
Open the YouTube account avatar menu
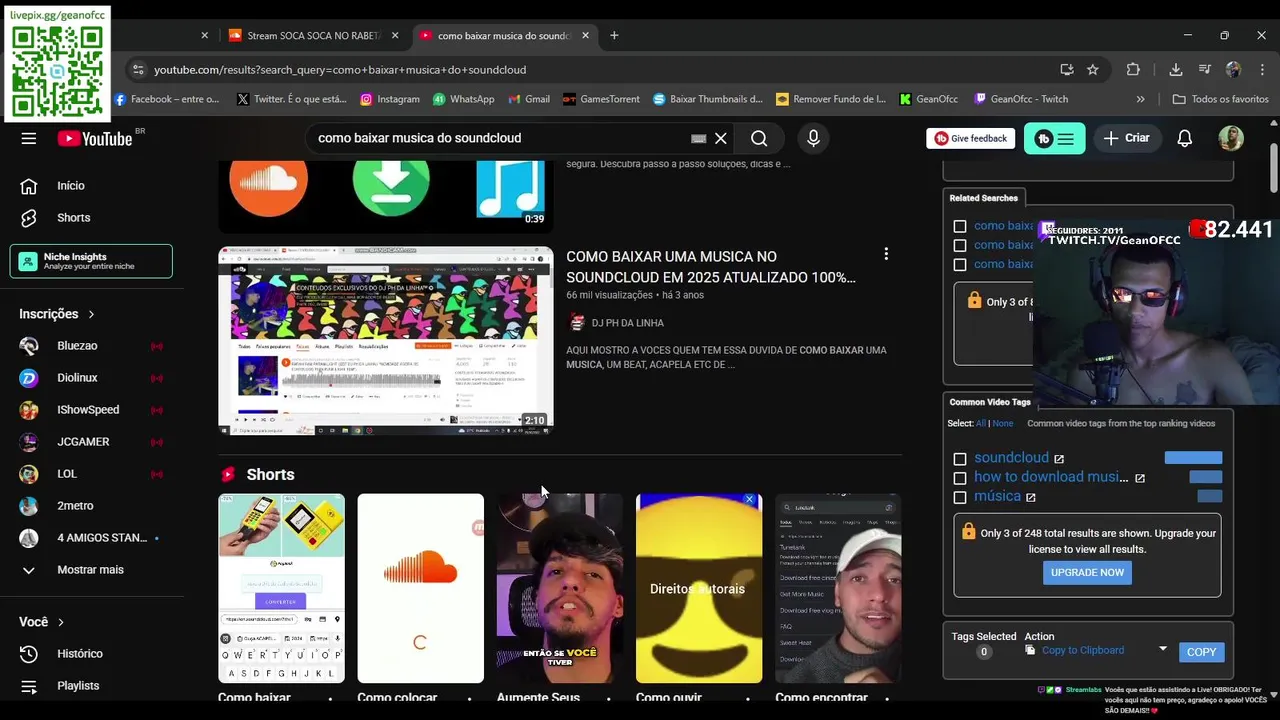[1231, 138]
